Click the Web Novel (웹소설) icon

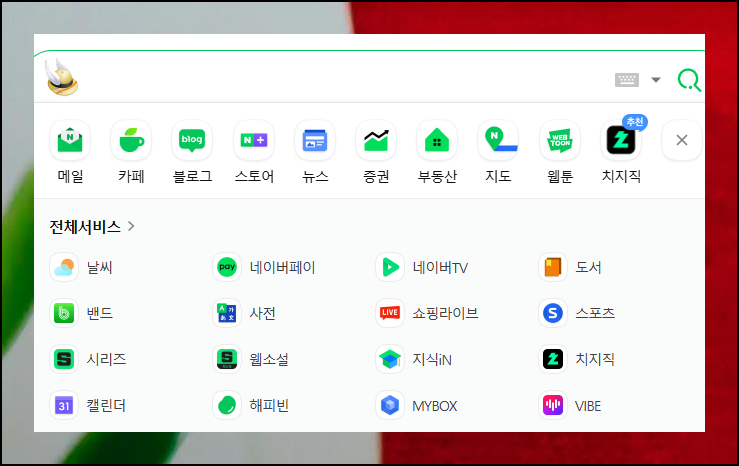227,359
